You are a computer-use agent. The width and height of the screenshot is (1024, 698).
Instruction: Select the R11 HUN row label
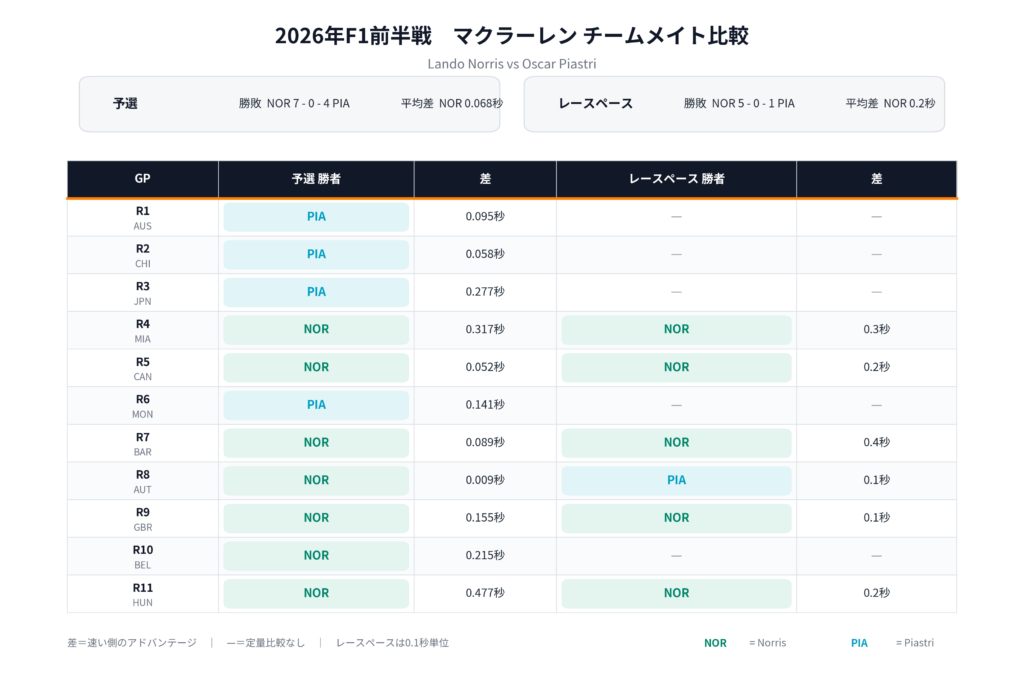(142, 595)
